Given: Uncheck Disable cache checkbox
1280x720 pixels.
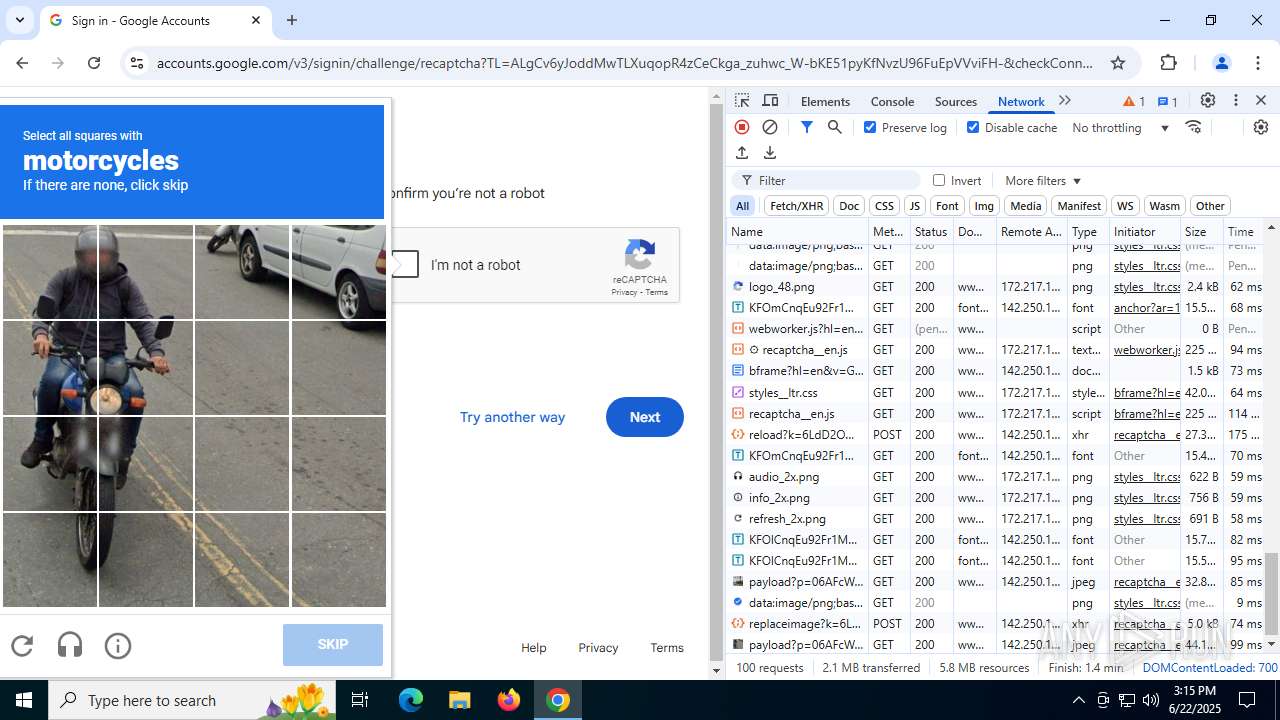Looking at the screenshot, I should [973, 127].
